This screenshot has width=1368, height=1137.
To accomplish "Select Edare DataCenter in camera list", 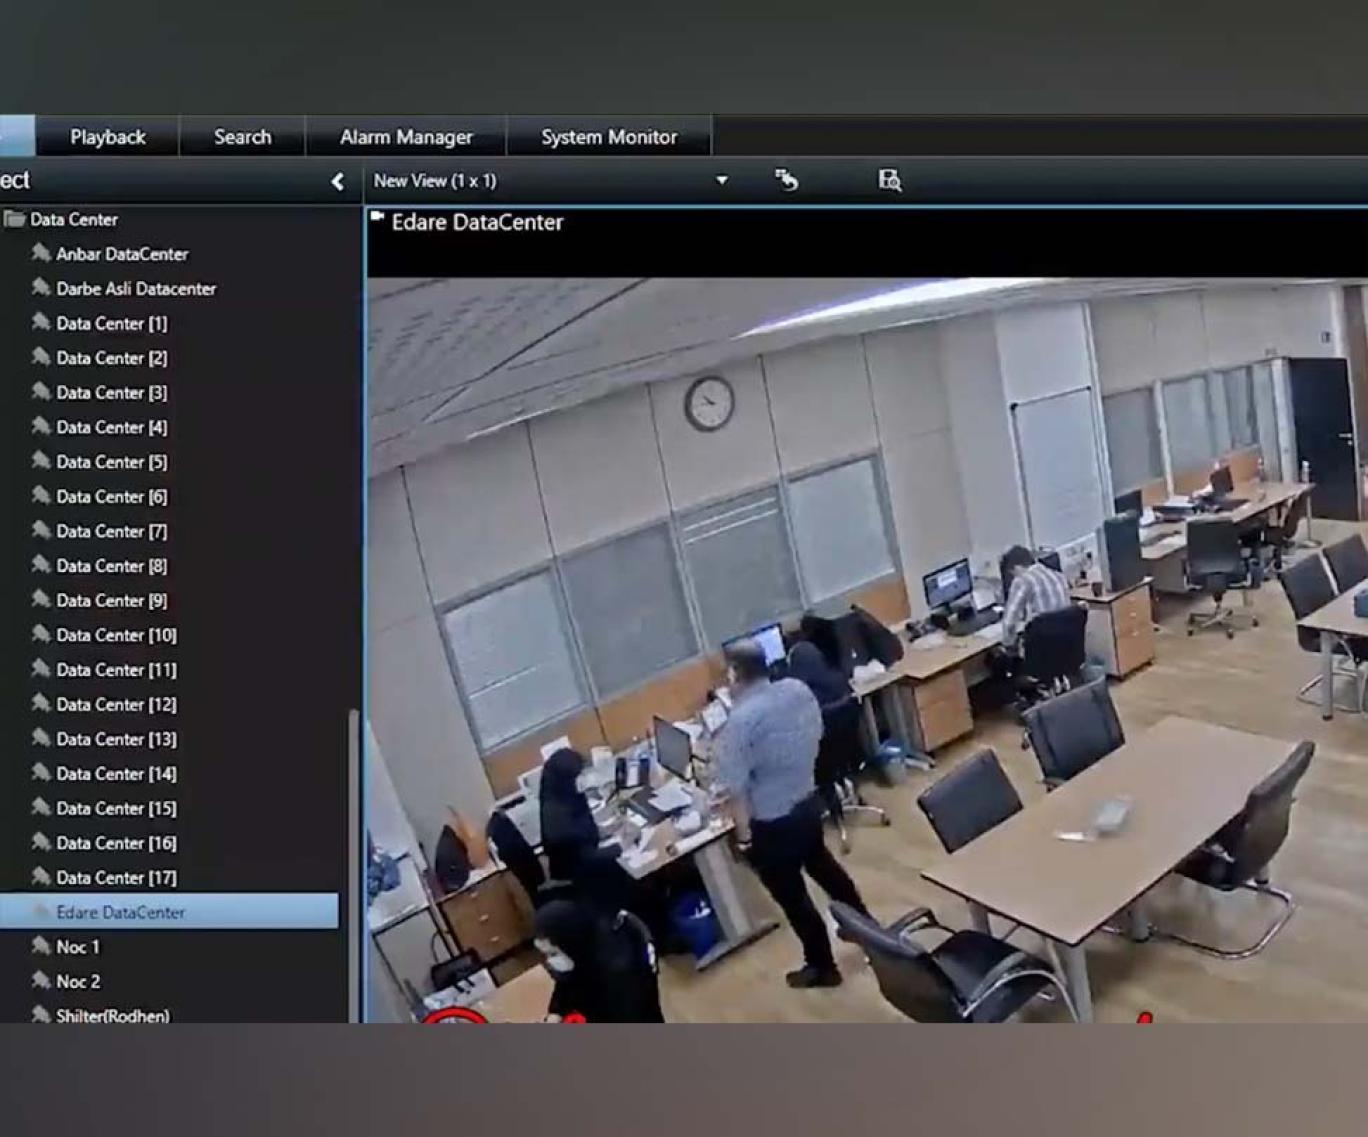I will point(120,912).
